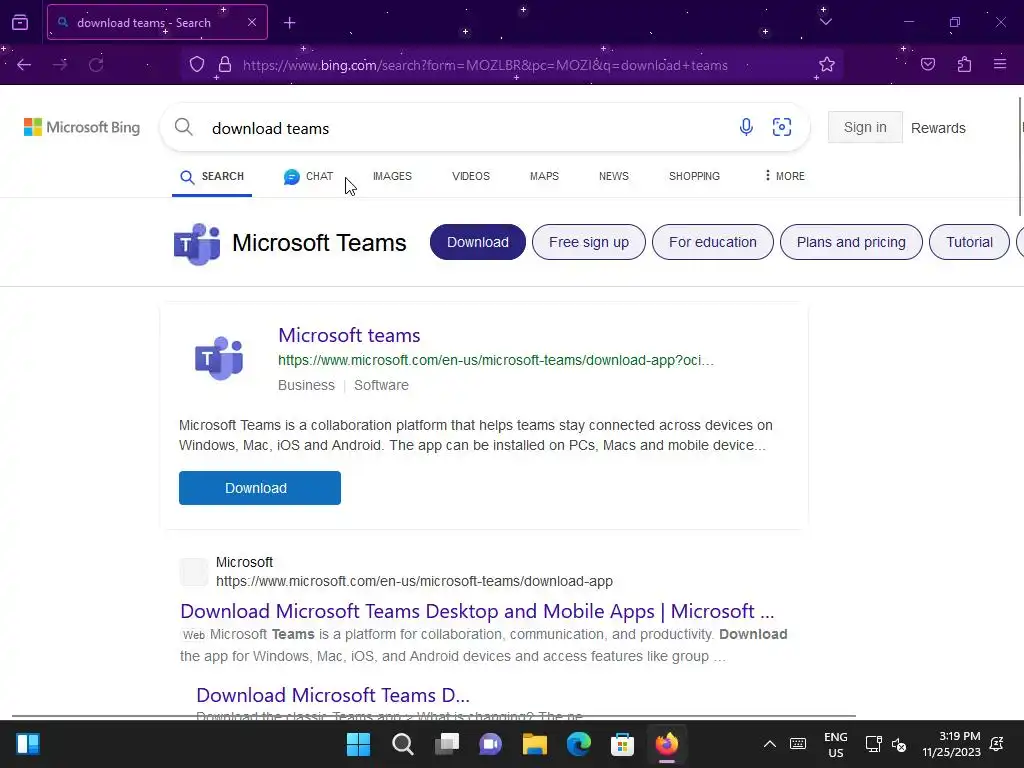Open visual search camera icon
The width and height of the screenshot is (1024, 768).
pos(782,127)
